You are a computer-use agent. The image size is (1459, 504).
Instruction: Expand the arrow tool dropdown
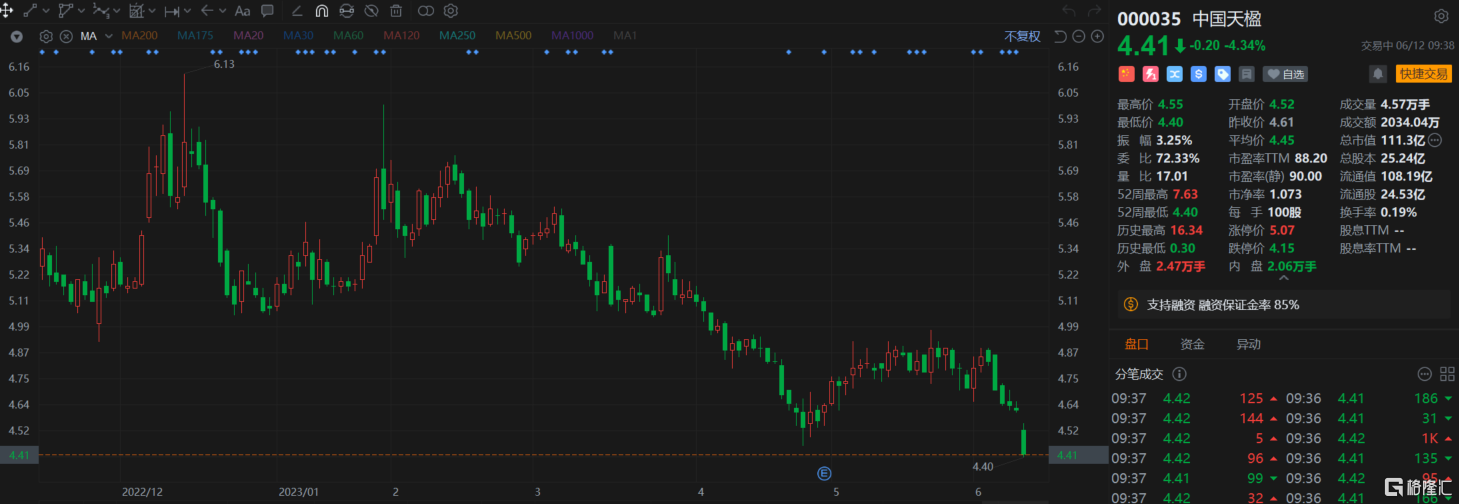(x=223, y=11)
